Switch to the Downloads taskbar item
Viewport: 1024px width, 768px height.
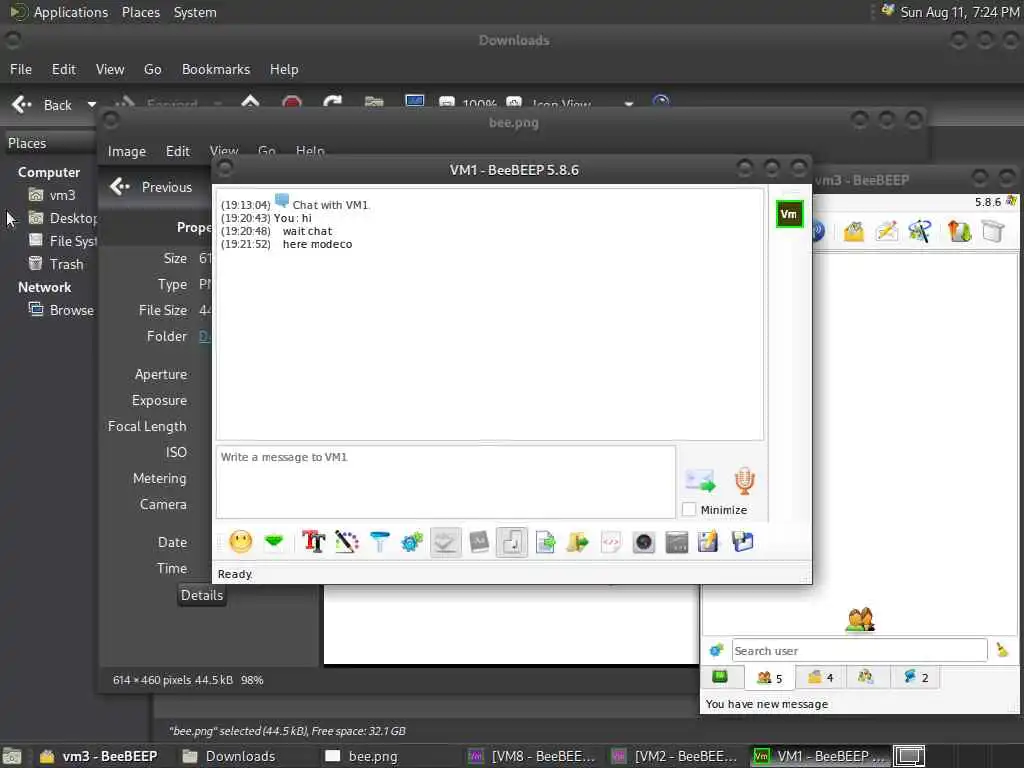pyautogui.click(x=230, y=756)
